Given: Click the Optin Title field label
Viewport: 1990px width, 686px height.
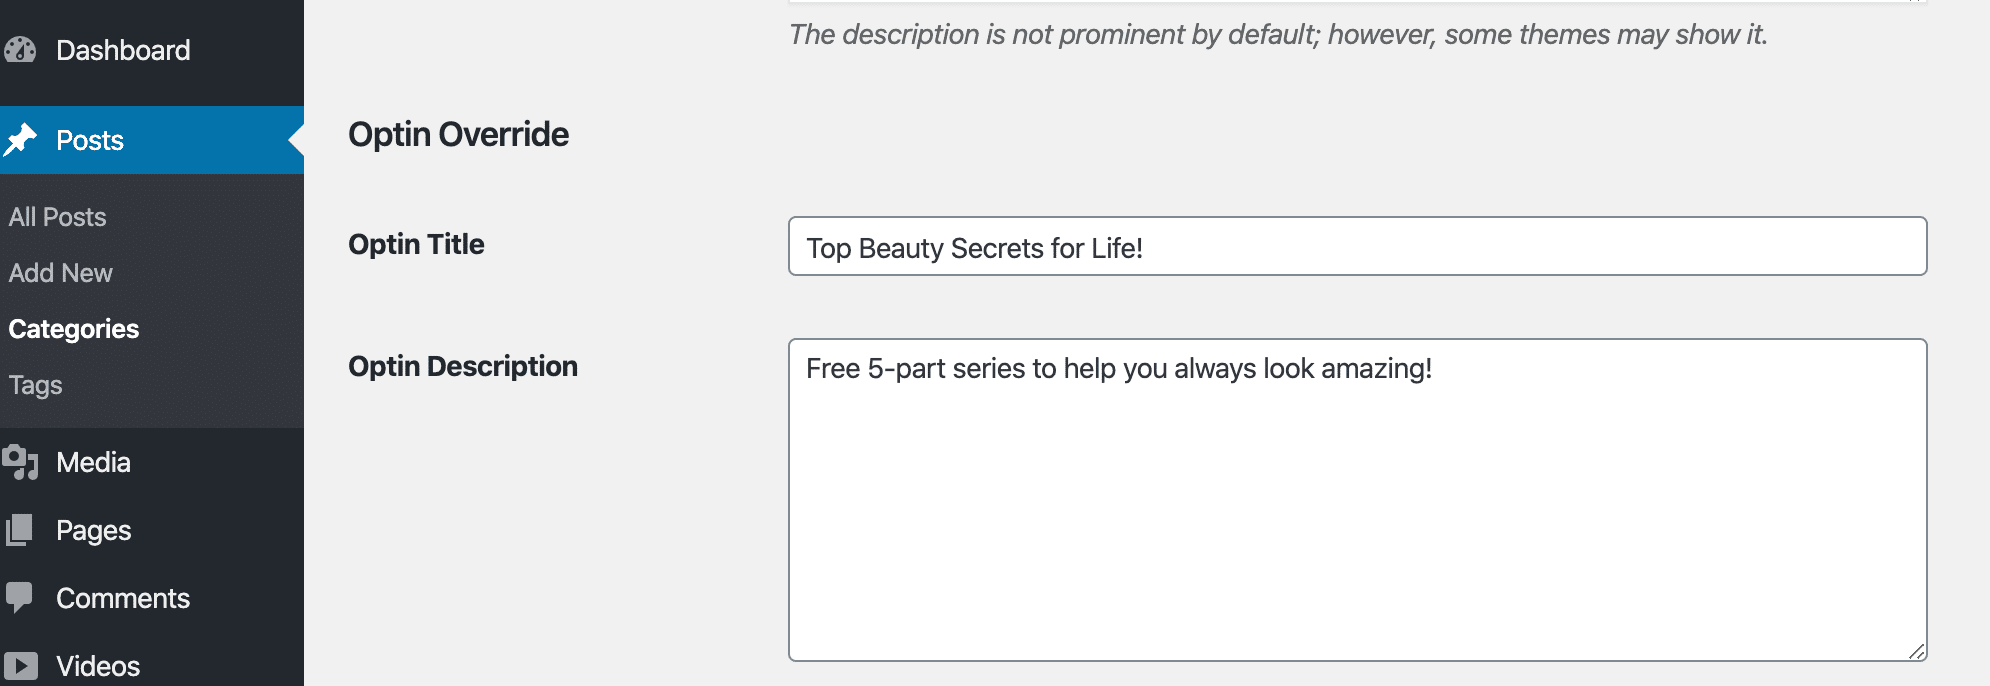Looking at the screenshot, I should click(x=416, y=244).
